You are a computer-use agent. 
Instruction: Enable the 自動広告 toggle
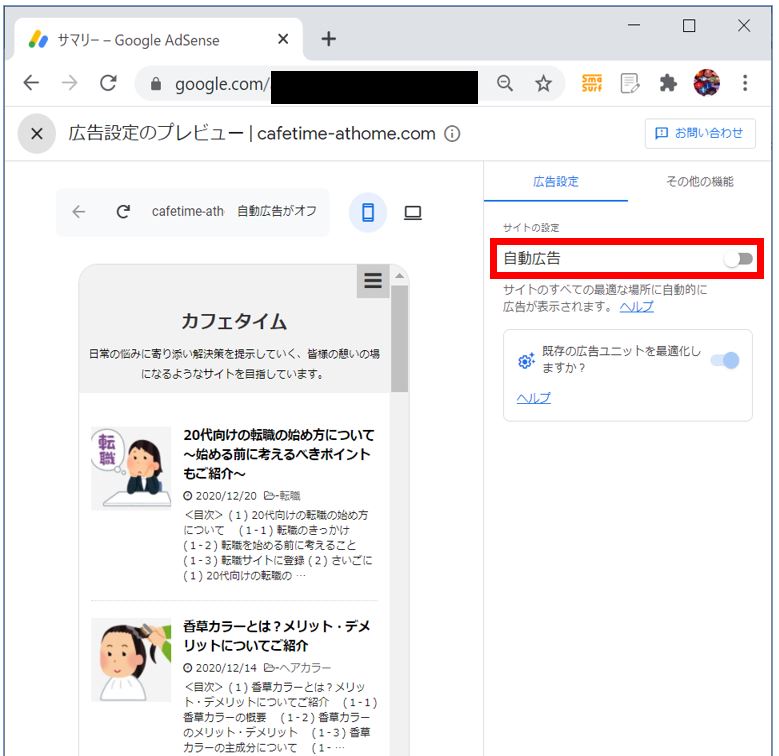[739, 259]
